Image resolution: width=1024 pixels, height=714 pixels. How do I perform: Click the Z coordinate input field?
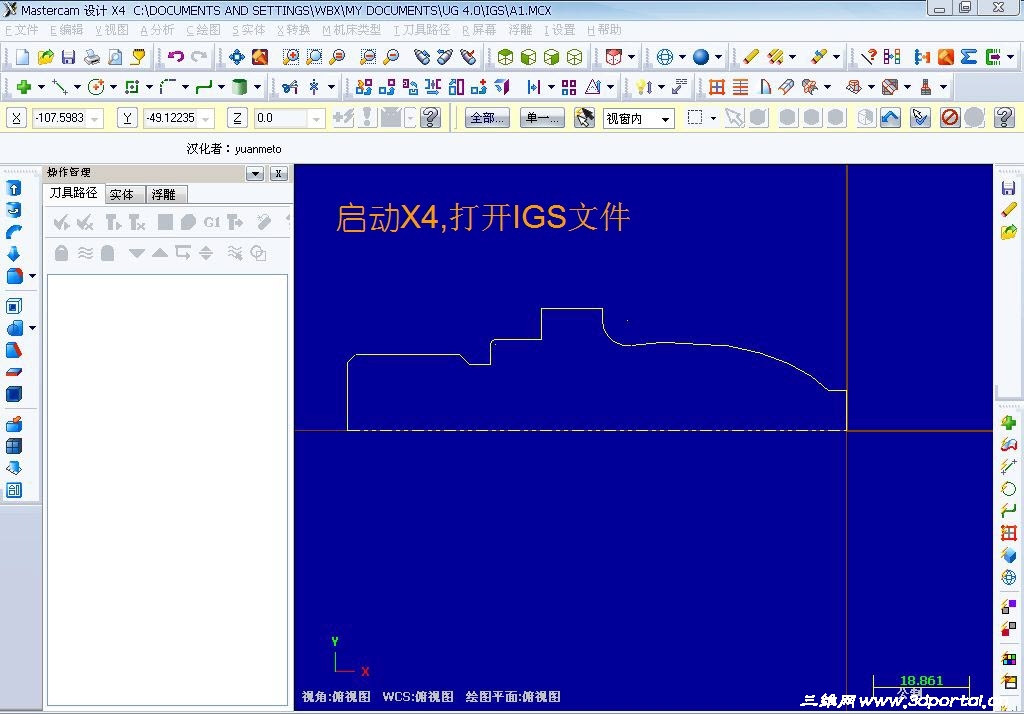[289, 118]
